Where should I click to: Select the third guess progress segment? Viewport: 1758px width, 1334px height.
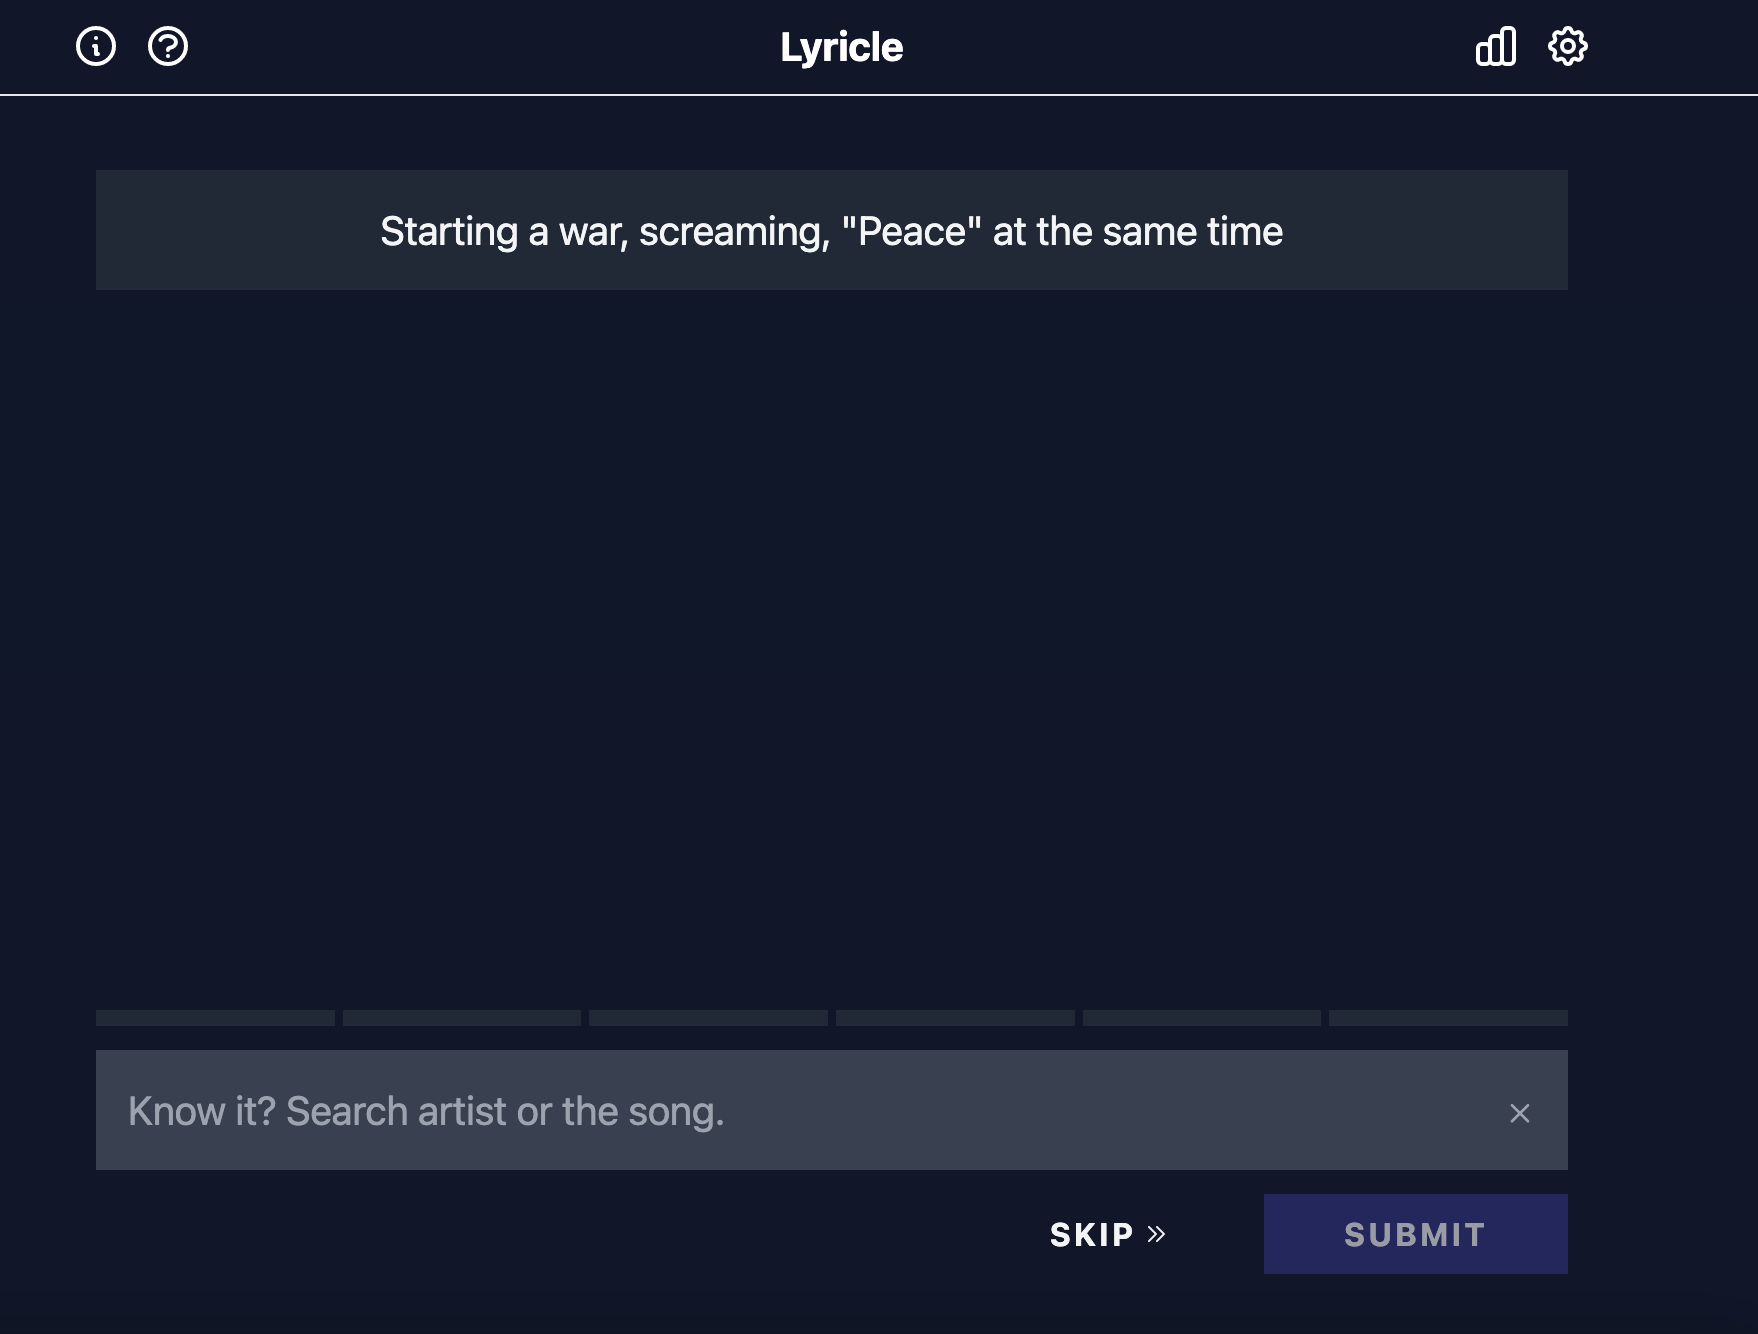pyautogui.click(x=708, y=1018)
